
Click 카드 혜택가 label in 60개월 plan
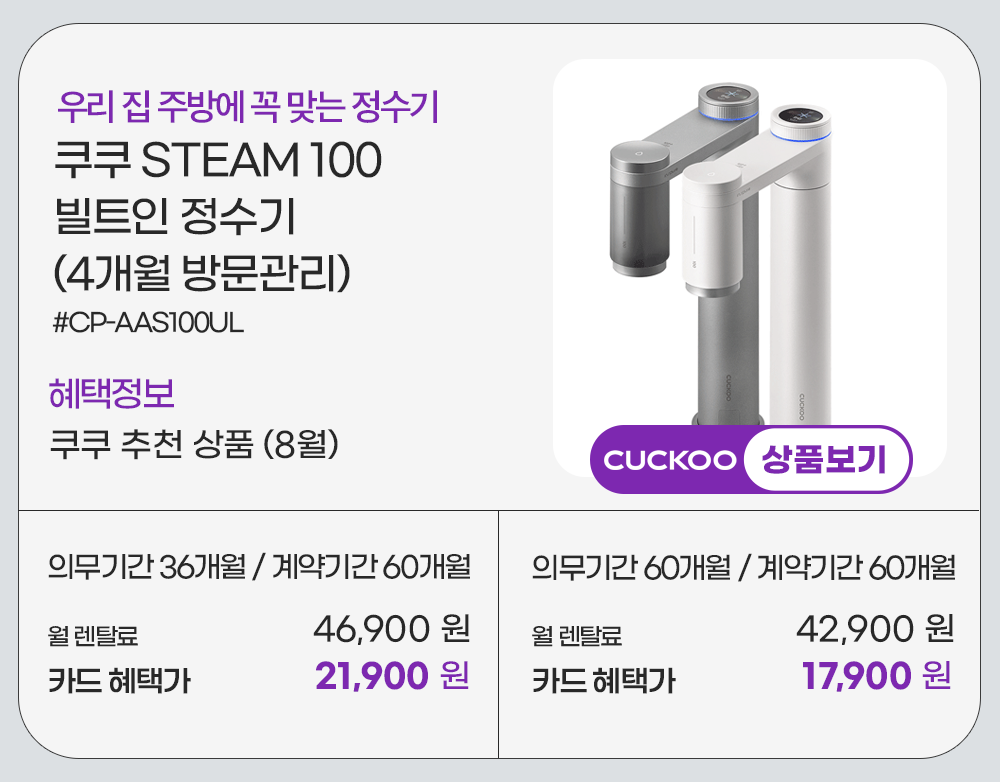603,681
